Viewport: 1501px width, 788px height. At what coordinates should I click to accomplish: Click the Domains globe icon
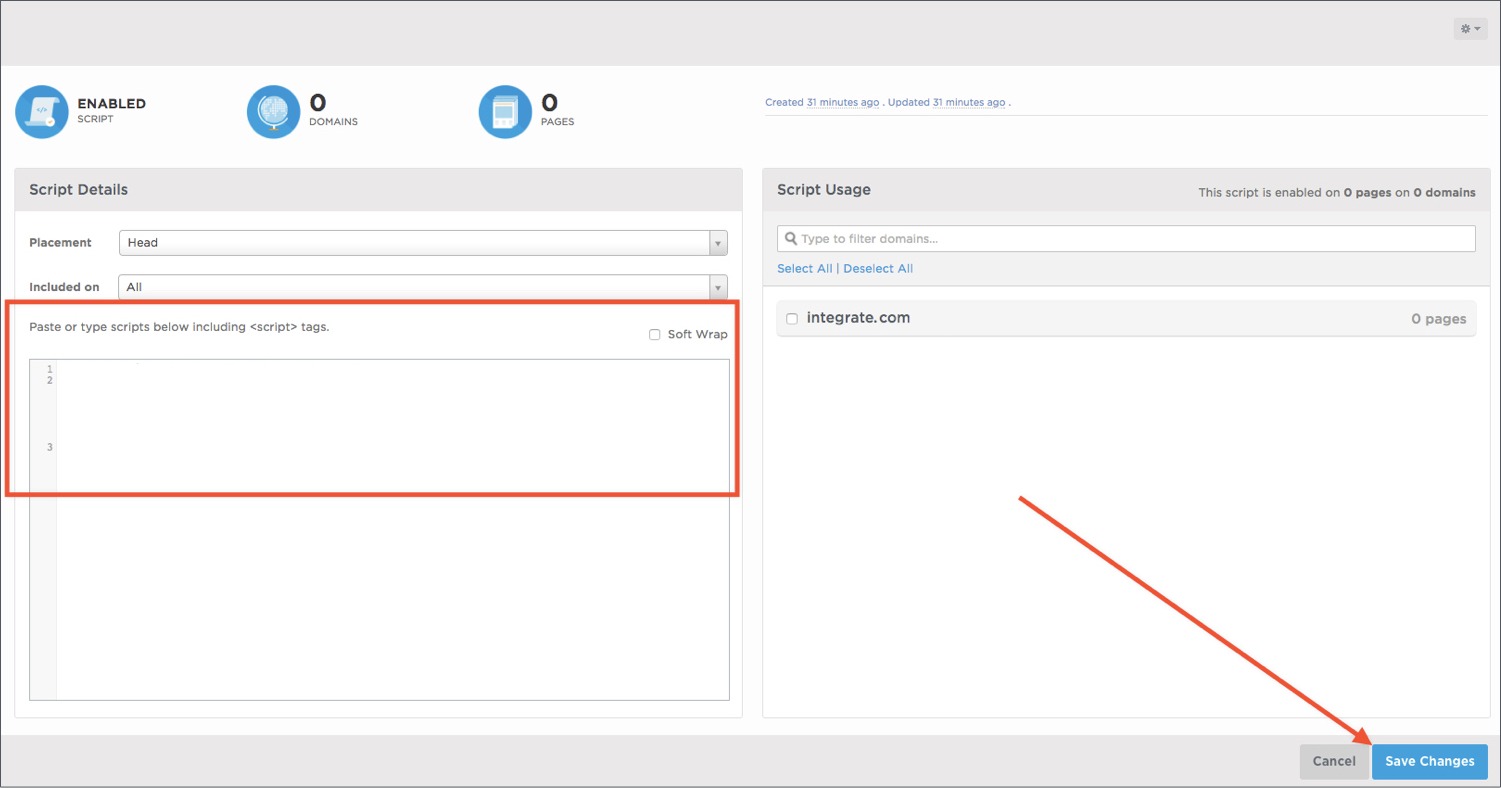[x=274, y=112]
